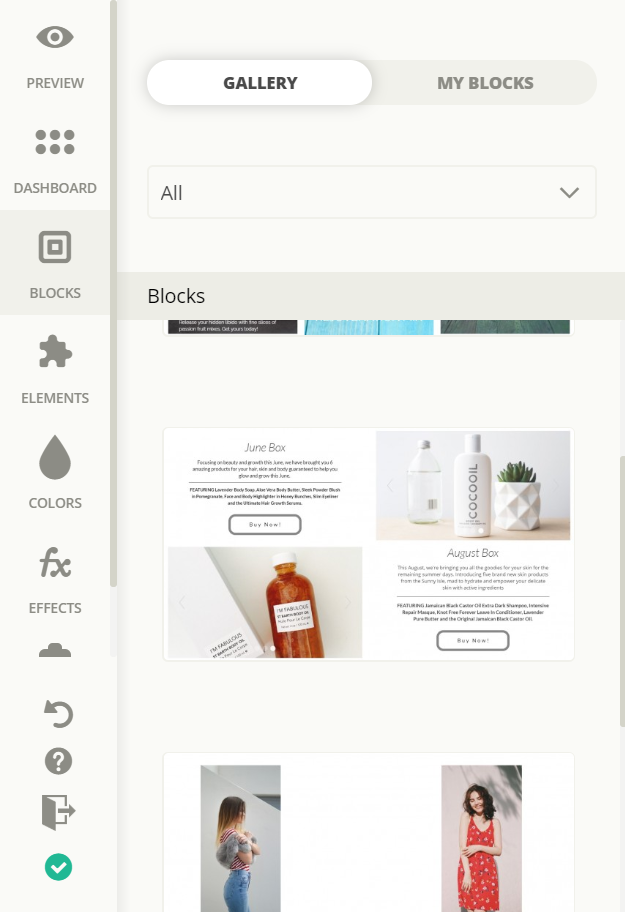
Task: Select the fashion models block thumbnail
Action: (x=369, y=832)
